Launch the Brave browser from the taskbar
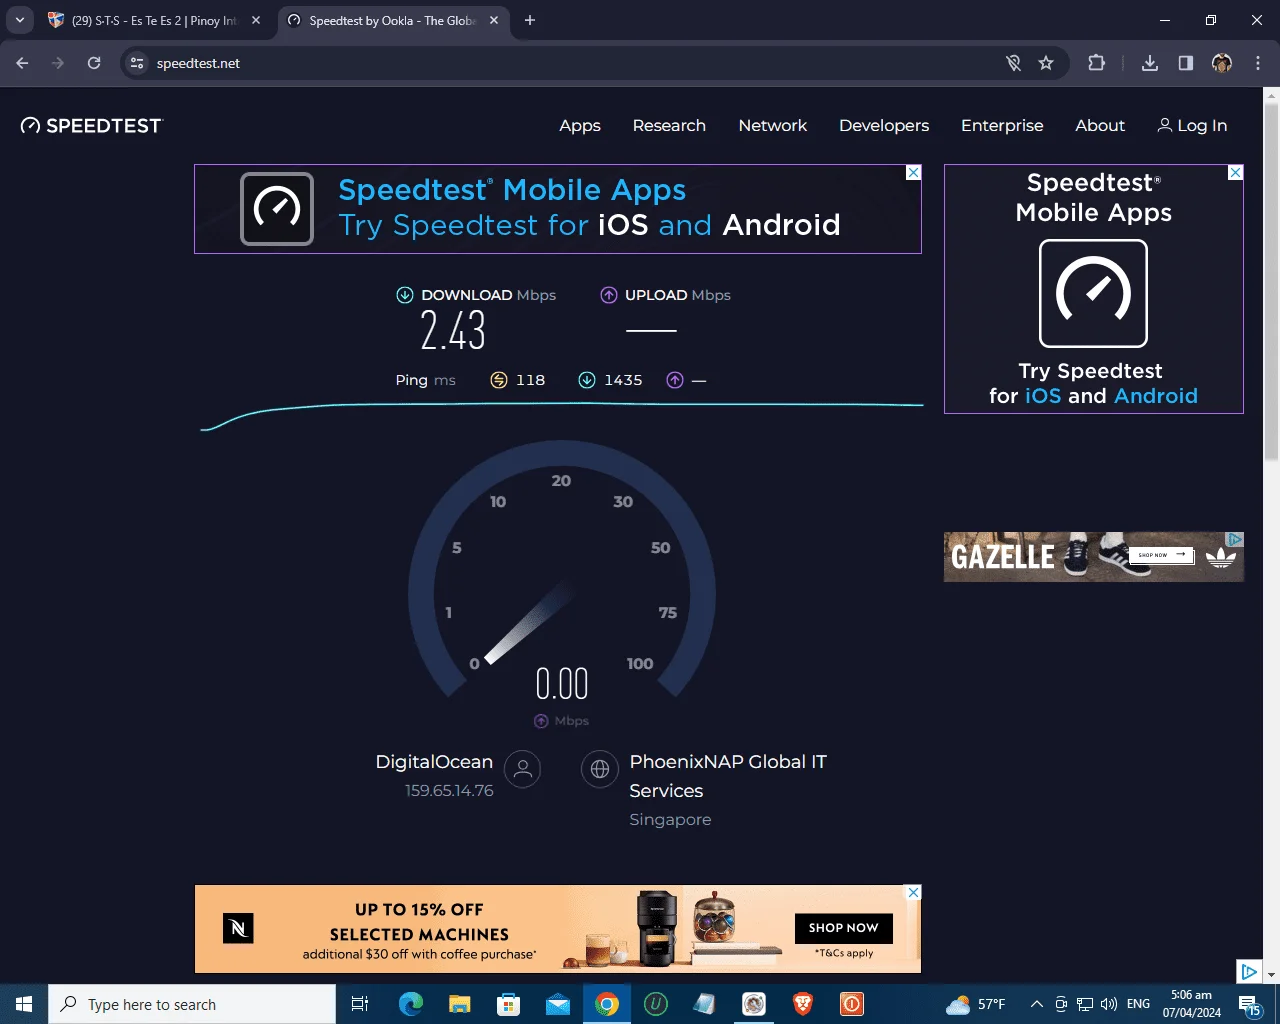 coord(803,1004)
